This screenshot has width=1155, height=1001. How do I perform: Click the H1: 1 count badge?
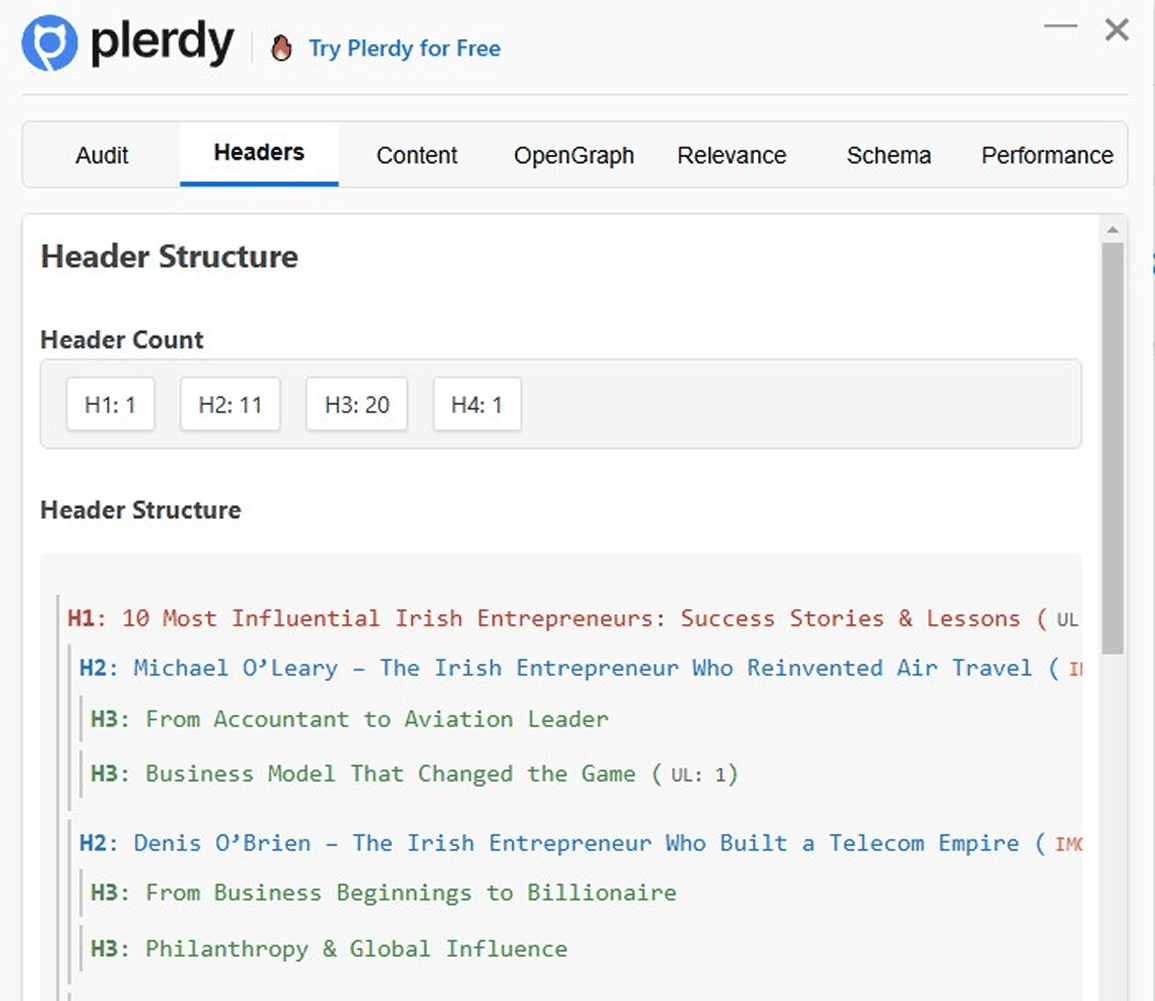110,404
